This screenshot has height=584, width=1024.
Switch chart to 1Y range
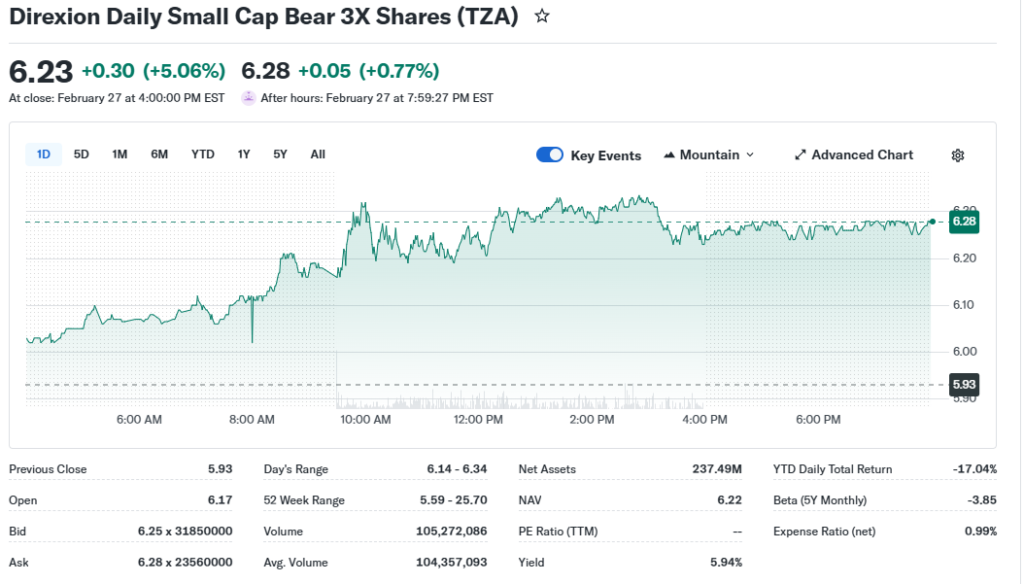[244, 154]
